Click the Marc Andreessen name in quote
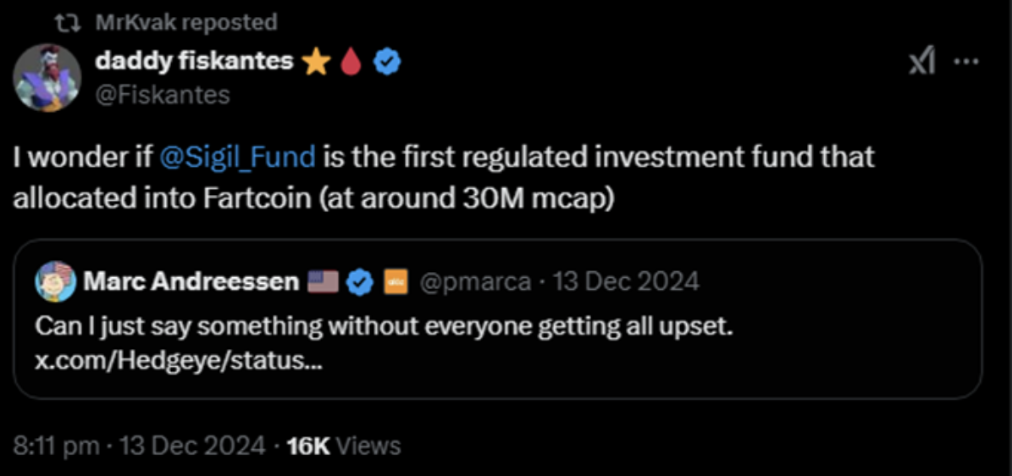This screenshot has width=1012, height=476. point(192,282)
